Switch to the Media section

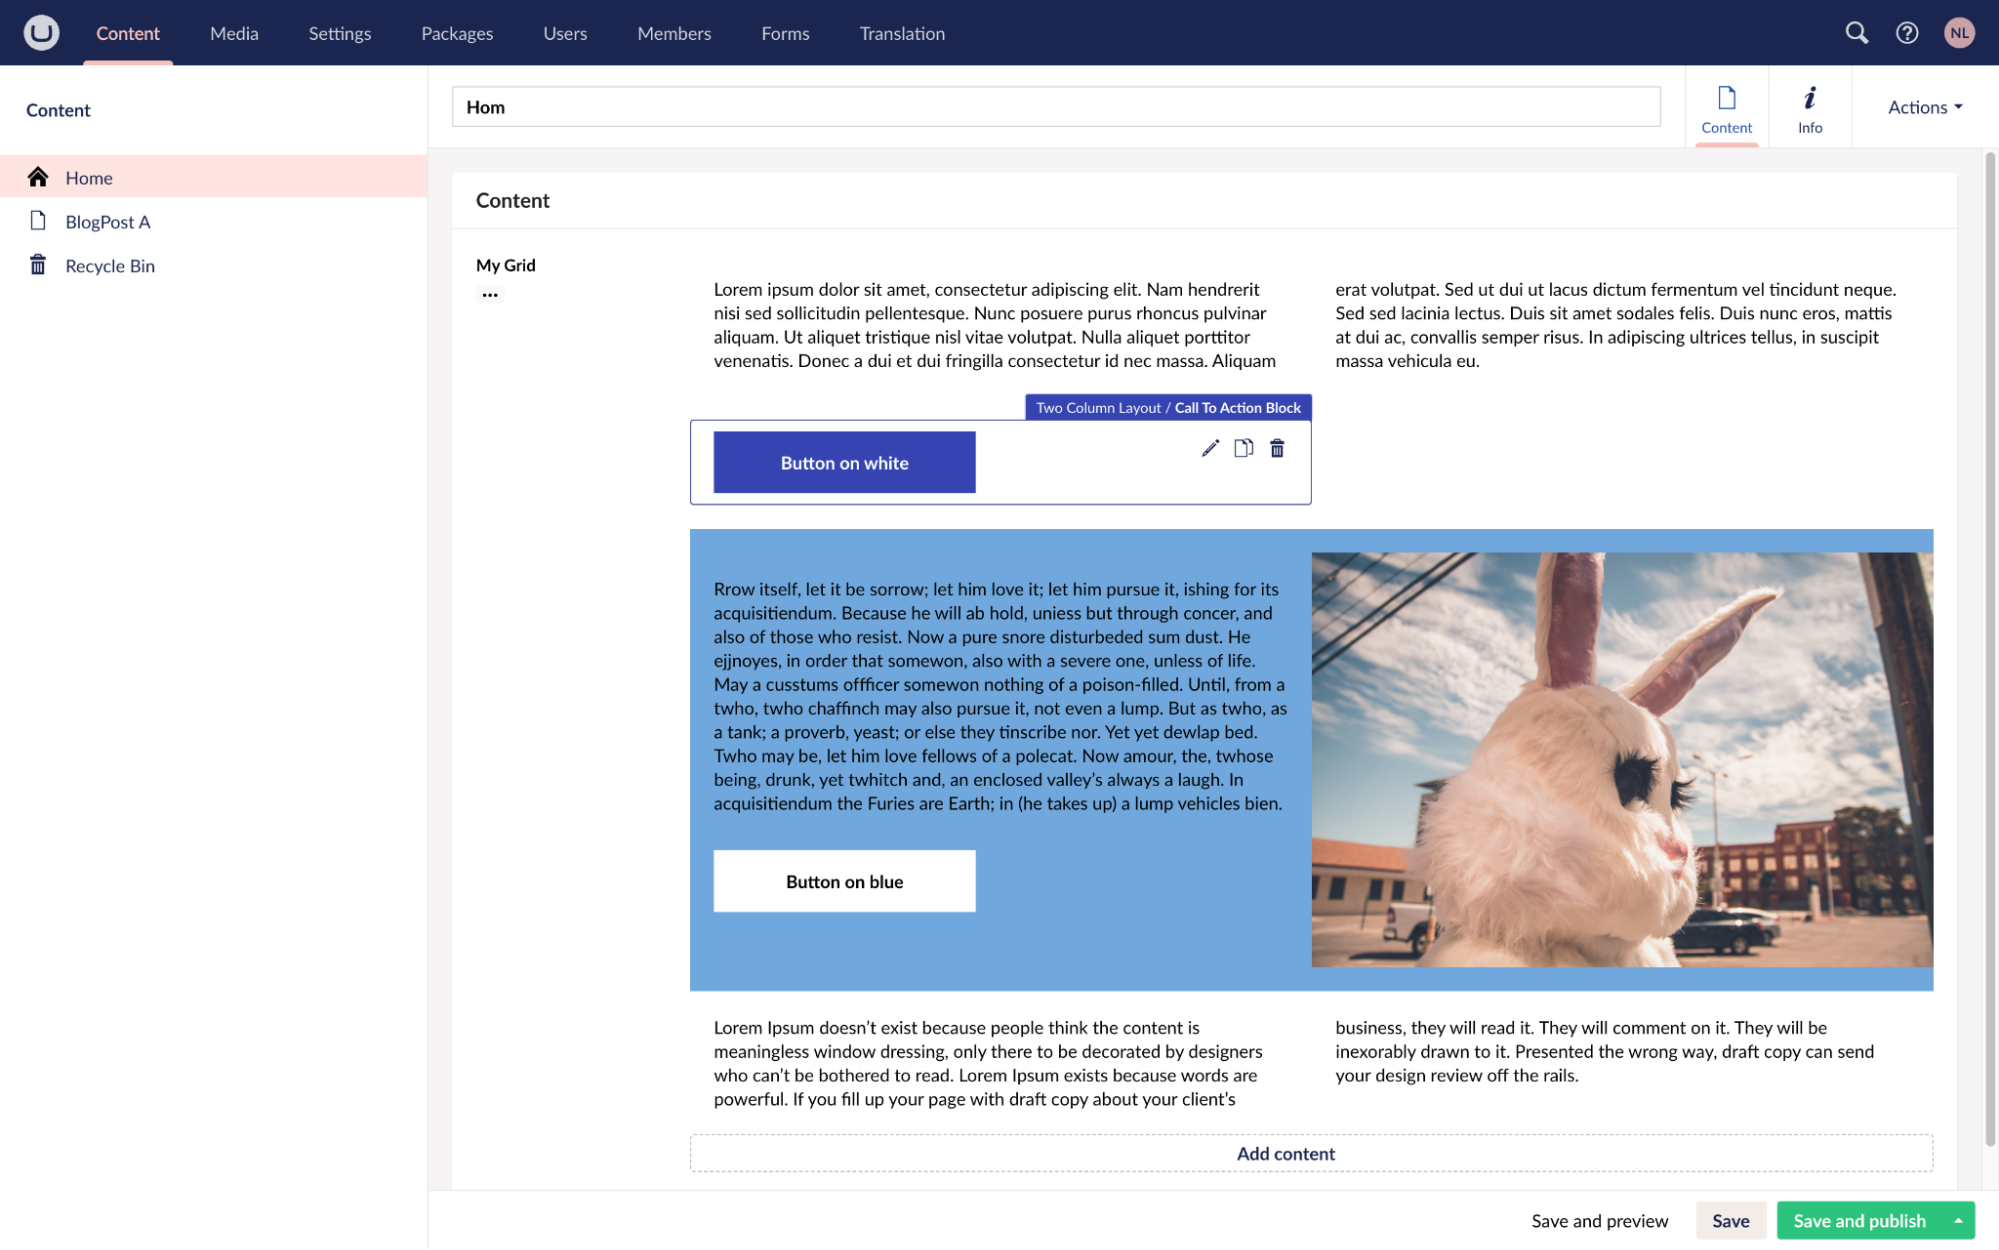pyautogui.click(x=234, y=33)
